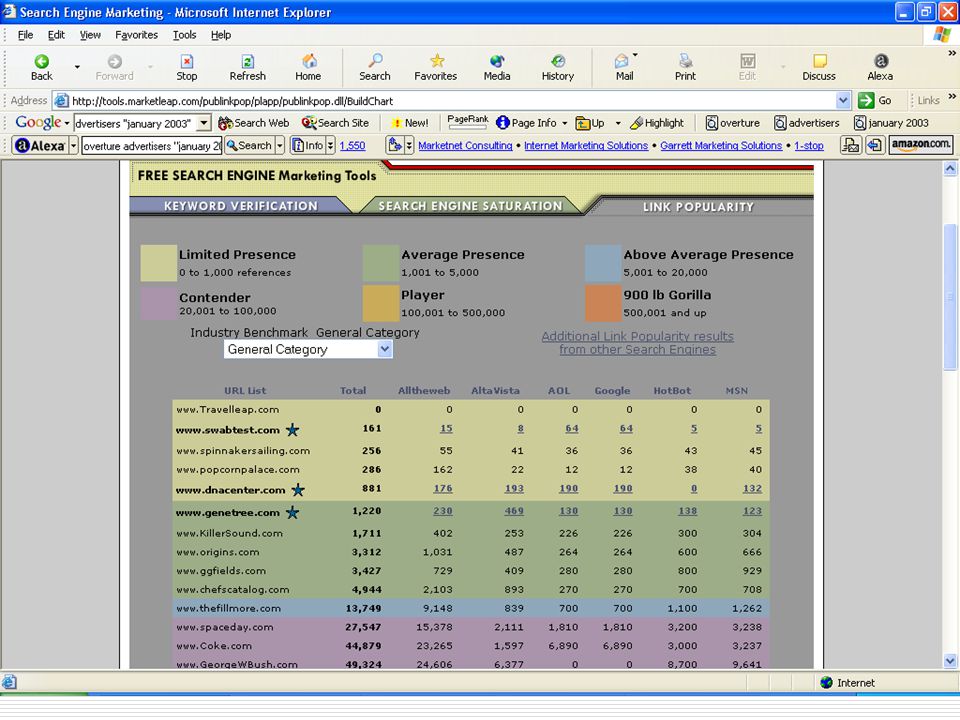Open the Favorites menu in menu bar
960x720 pixels.
pos(137,35)
